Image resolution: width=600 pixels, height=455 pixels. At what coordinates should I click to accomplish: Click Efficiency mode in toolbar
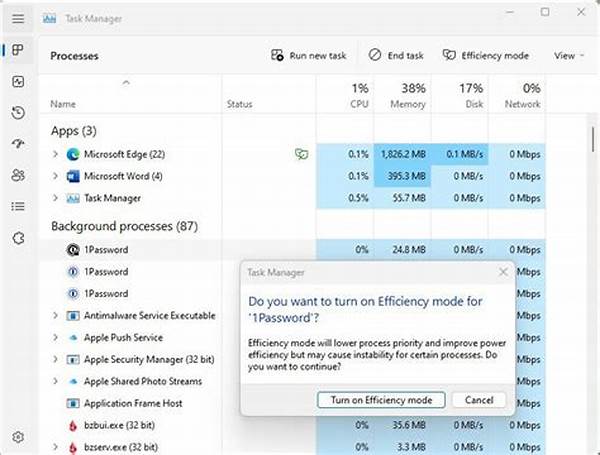[x=486, y=56]
